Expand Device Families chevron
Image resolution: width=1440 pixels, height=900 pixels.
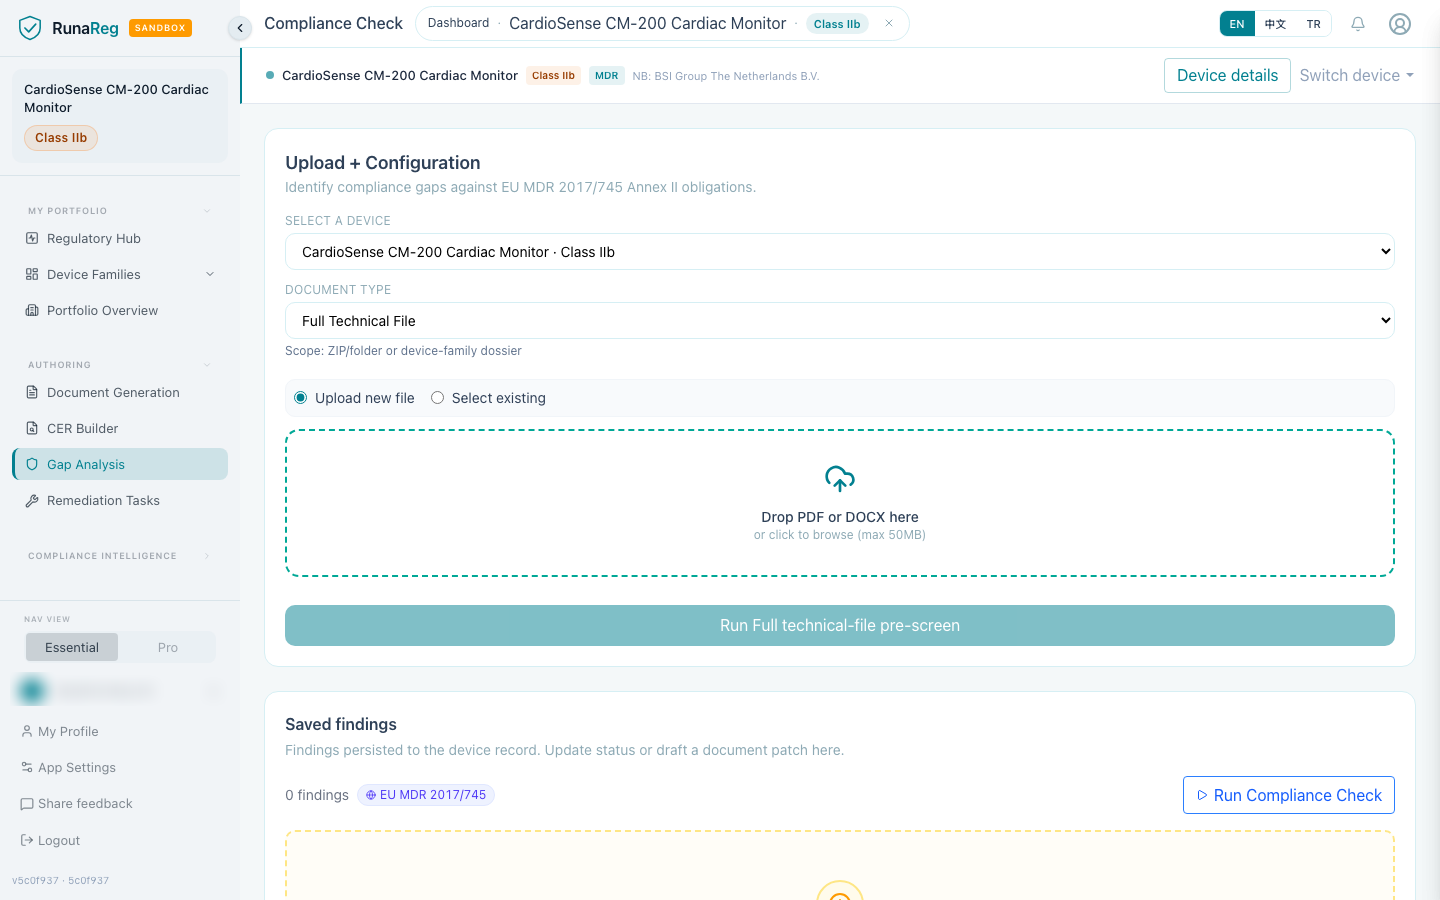(210, 274)
